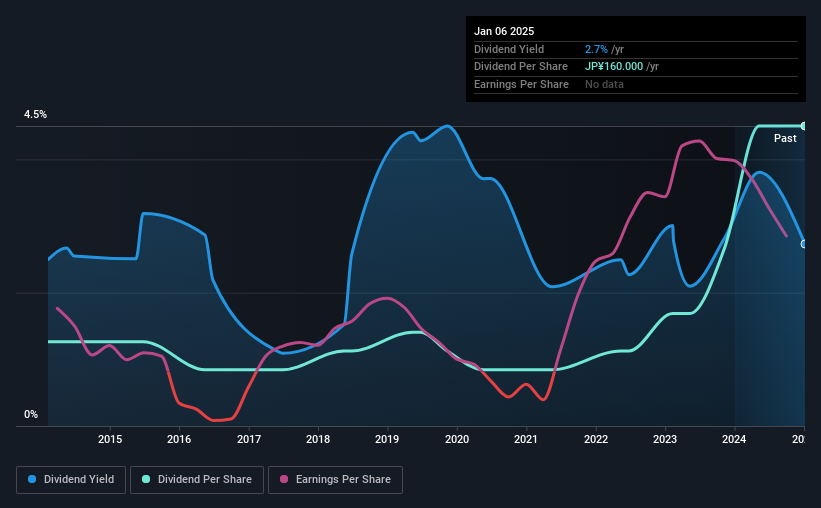Click the 2019 x-axis label
Image resolution: width=821 pixels, height=508 pixels.
(x=387, y=439)
